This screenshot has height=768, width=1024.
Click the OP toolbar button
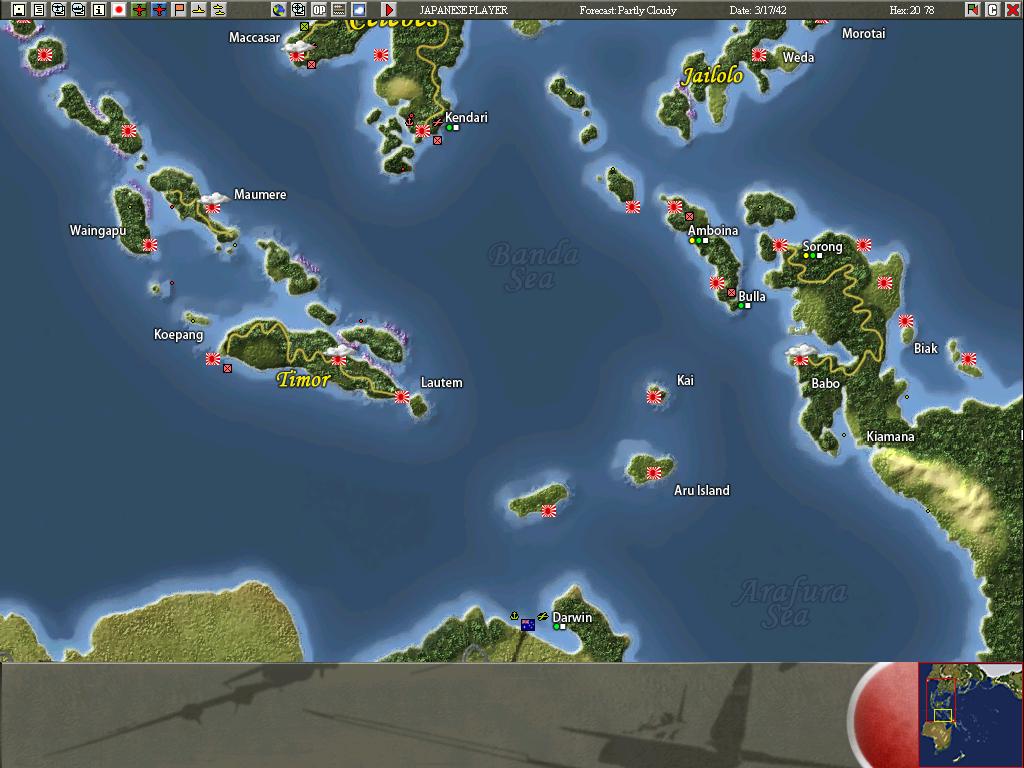pos(319,9)
